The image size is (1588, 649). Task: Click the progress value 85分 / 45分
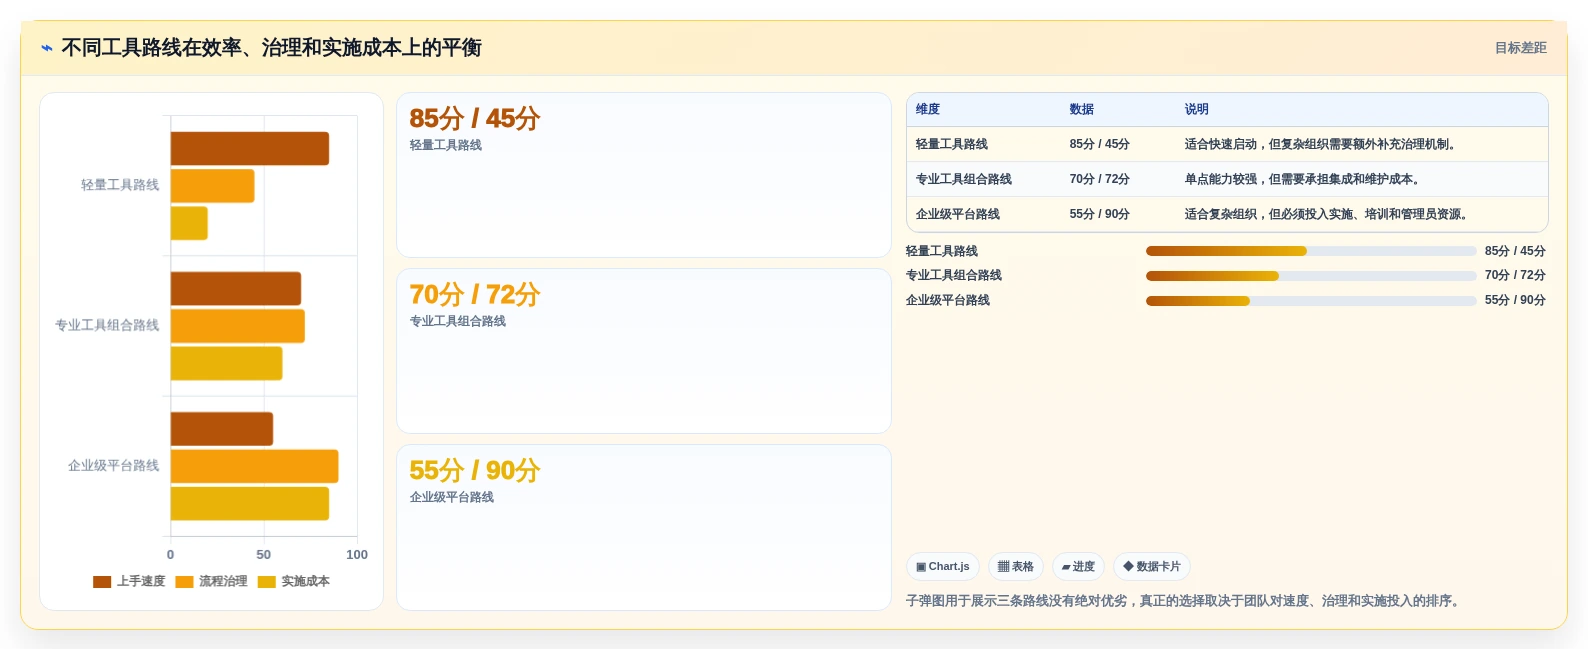(x=1515, y=251)
